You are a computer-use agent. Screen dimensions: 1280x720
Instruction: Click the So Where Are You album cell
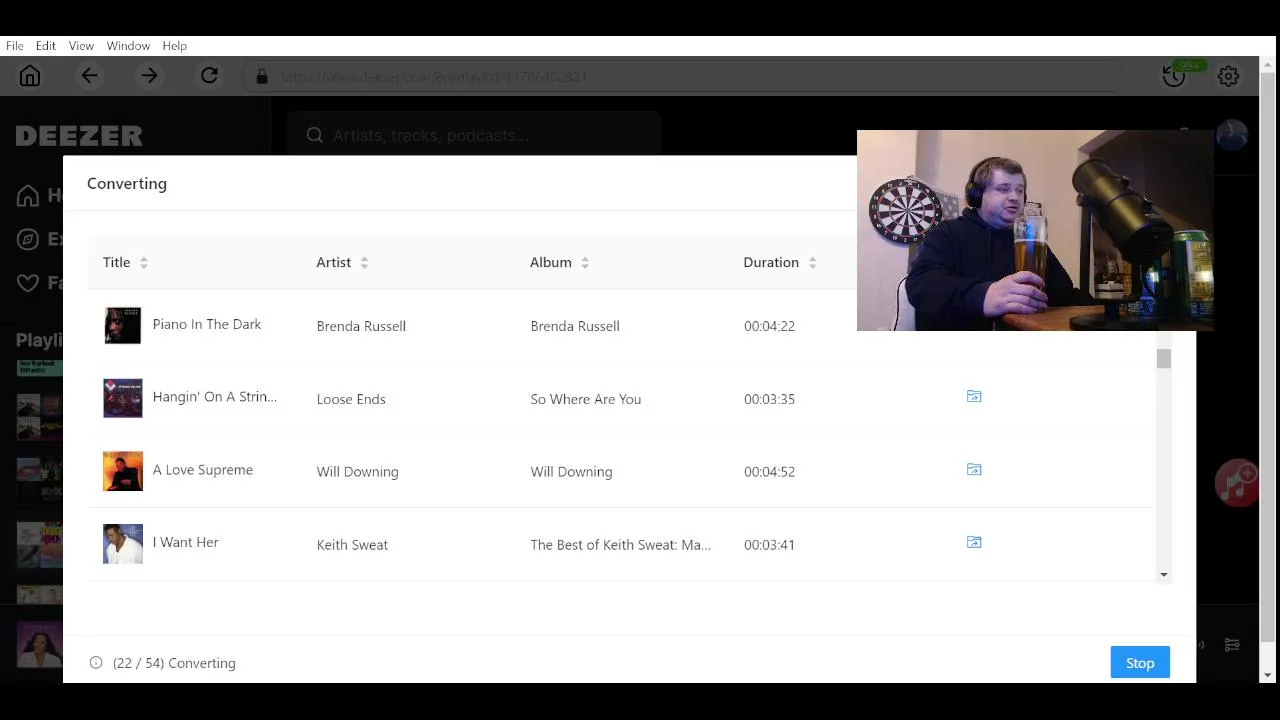[586, 399]
